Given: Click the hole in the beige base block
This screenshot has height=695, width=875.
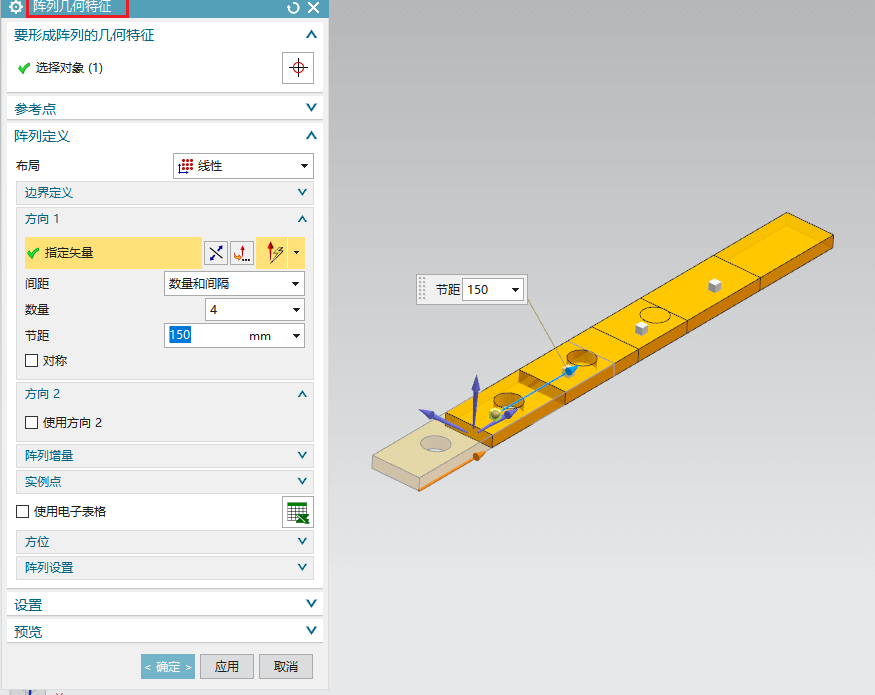Looking at the screenshot, I should coord(436,444).
